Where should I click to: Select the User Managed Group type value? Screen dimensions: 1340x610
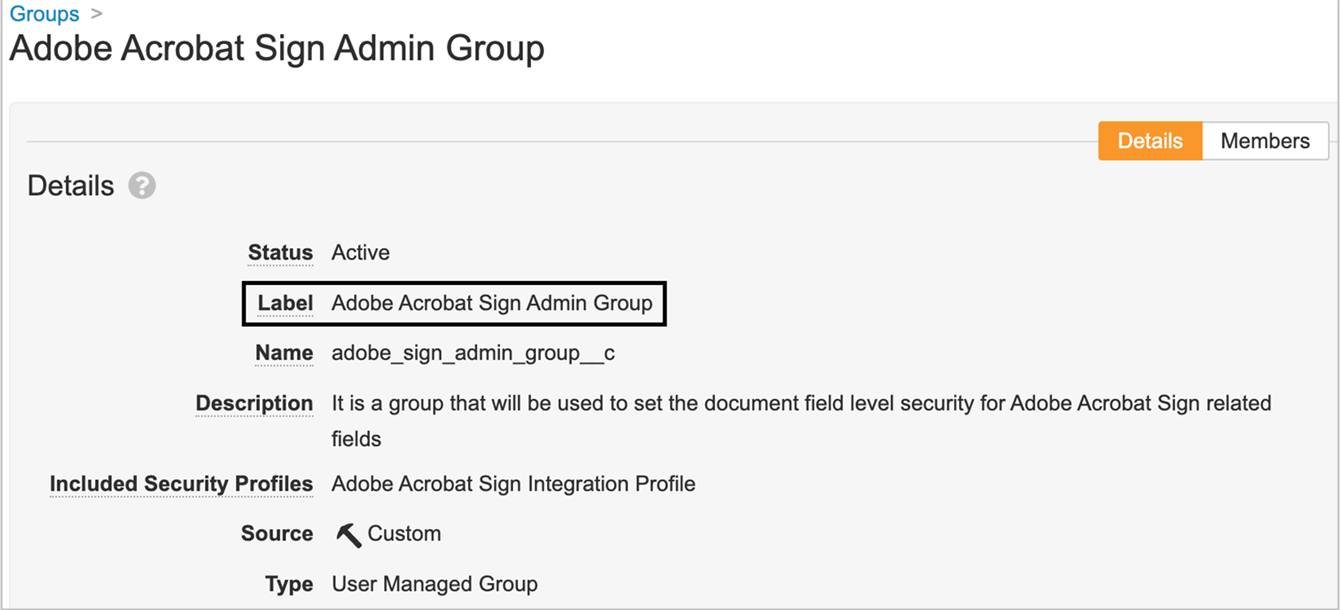point(434,583)
